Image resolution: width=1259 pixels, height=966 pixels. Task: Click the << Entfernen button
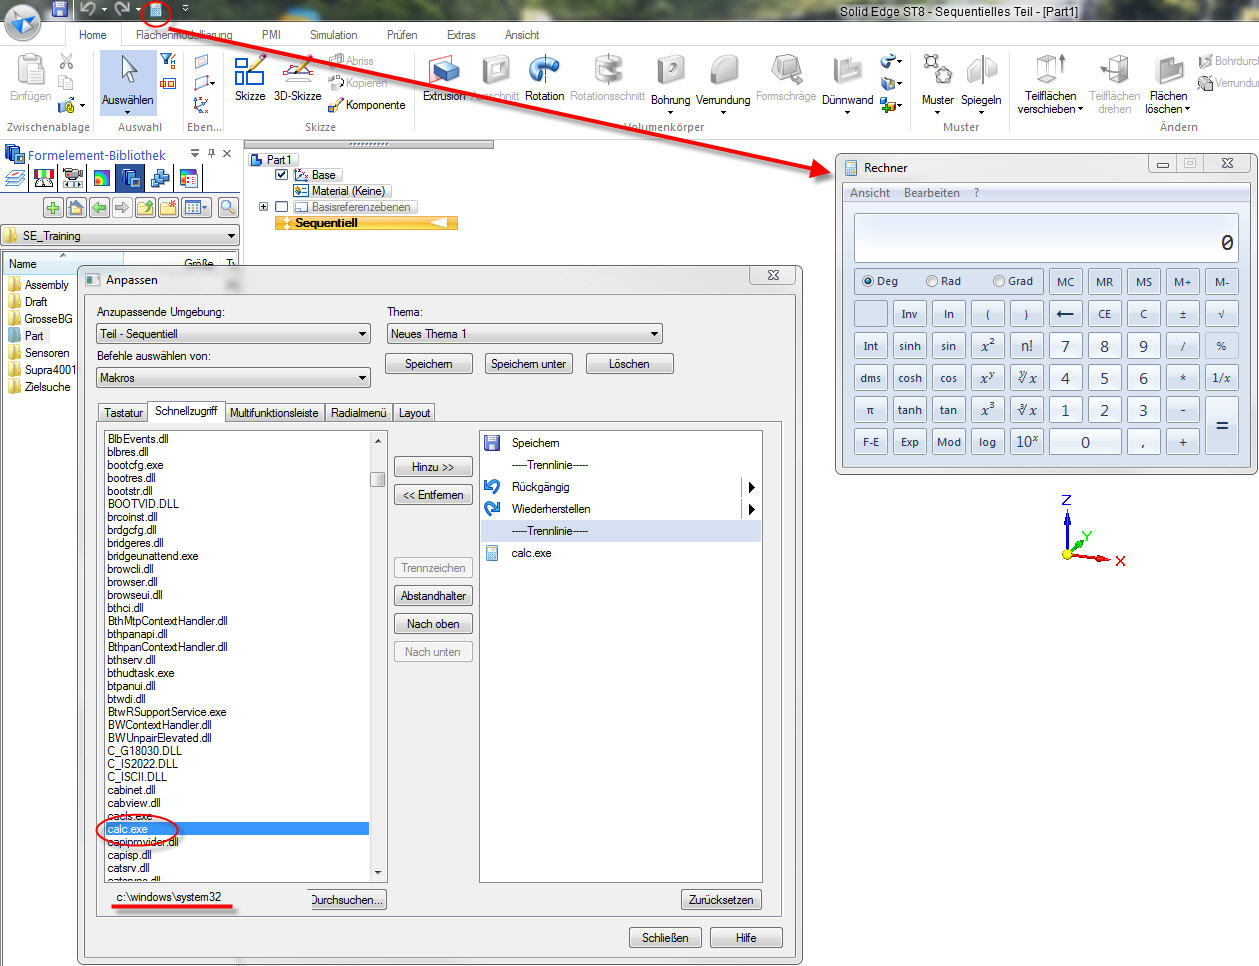[x=433, y=495]
